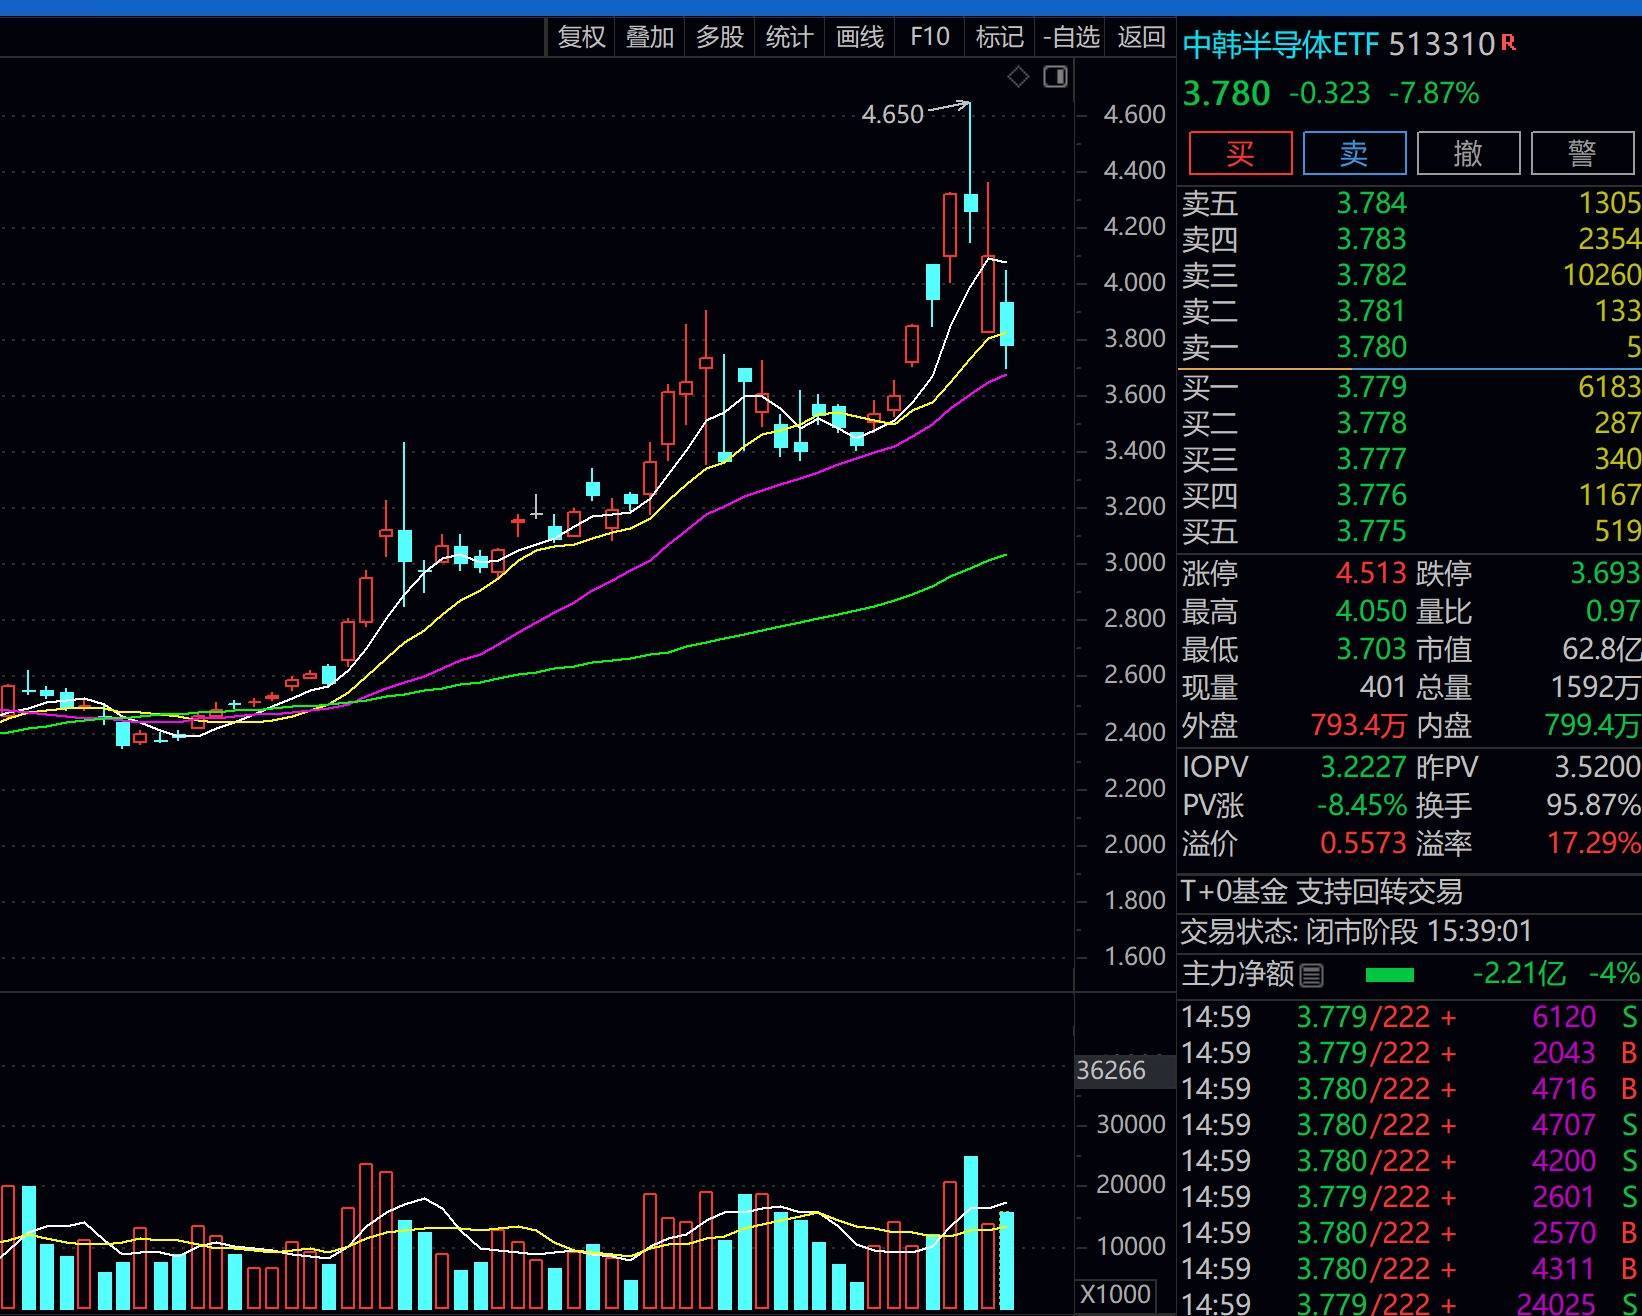
Task: Open the 警 price alert button
Action: 1582,153
